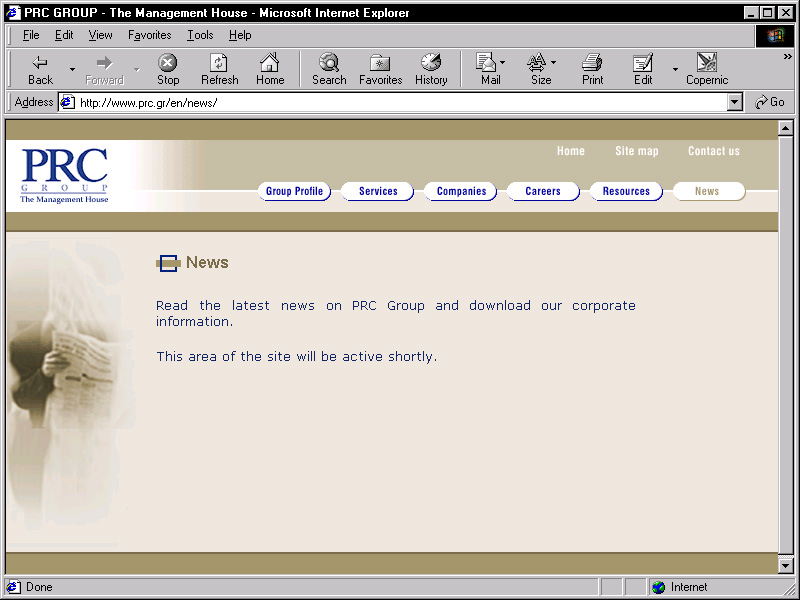This screenshot has height=600, width=800.
Task: Click the scrollbar down arrow
Action: tap(786, 565)
